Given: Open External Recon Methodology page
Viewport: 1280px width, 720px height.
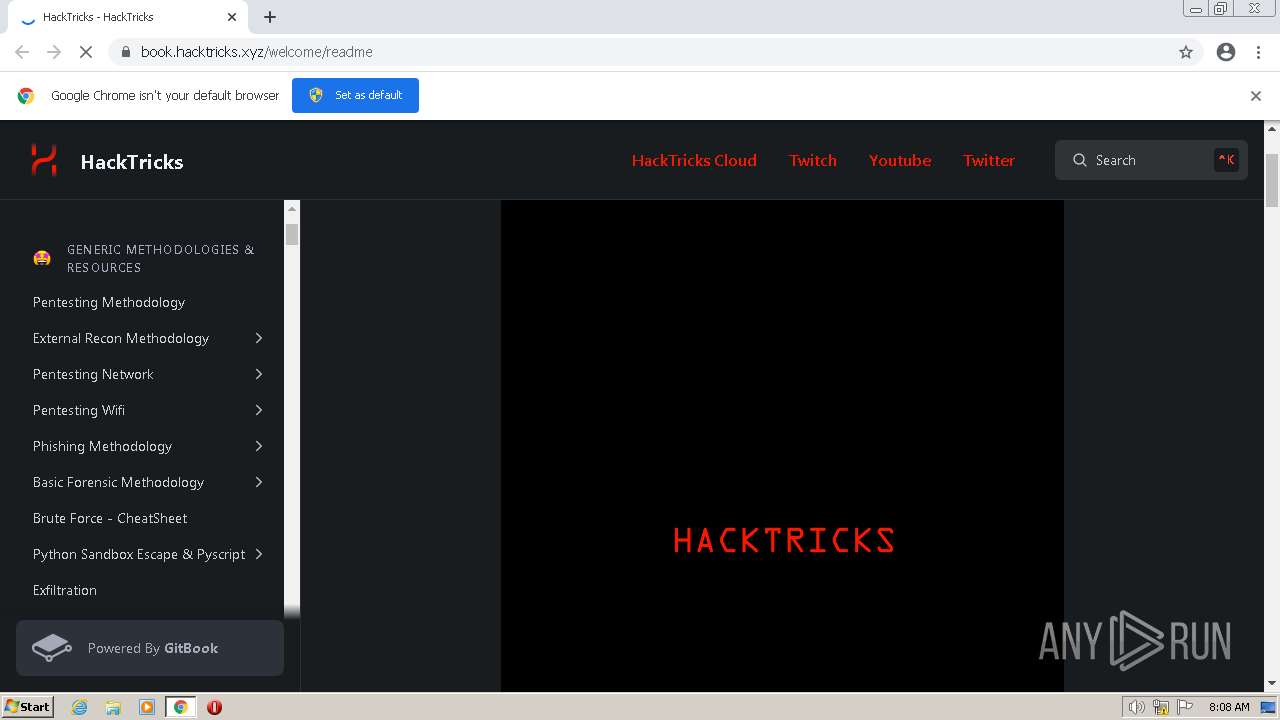Looking at the screenshot, I should 121,338.
